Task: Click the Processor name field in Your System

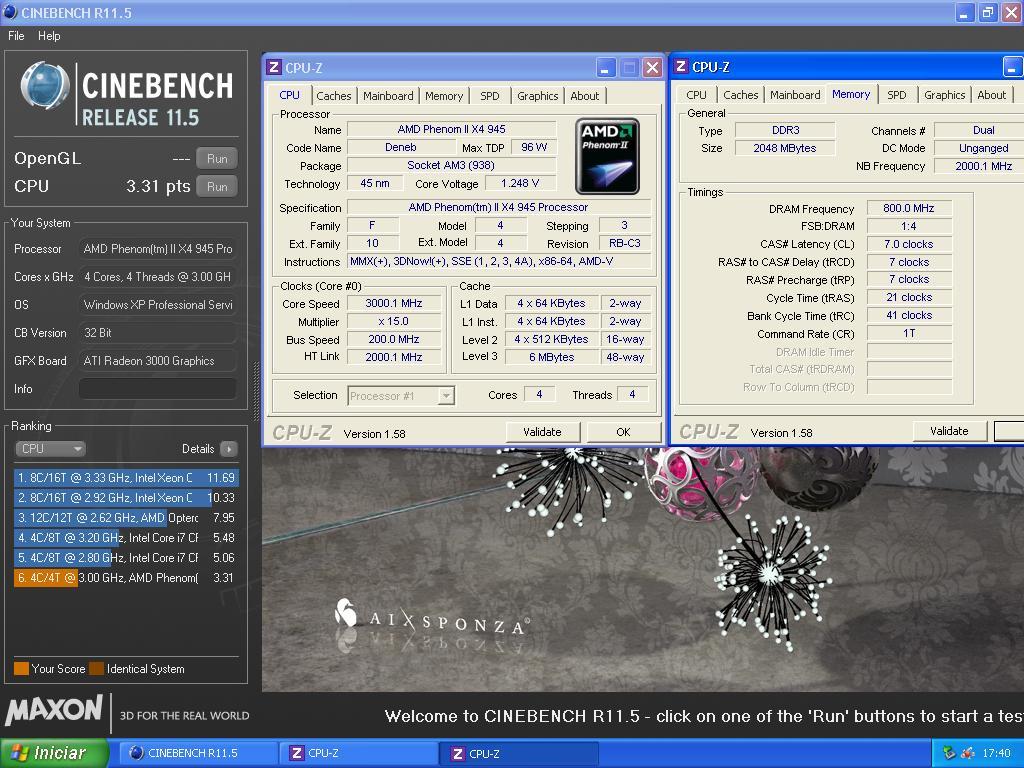Action: click(x=157, y=249)
